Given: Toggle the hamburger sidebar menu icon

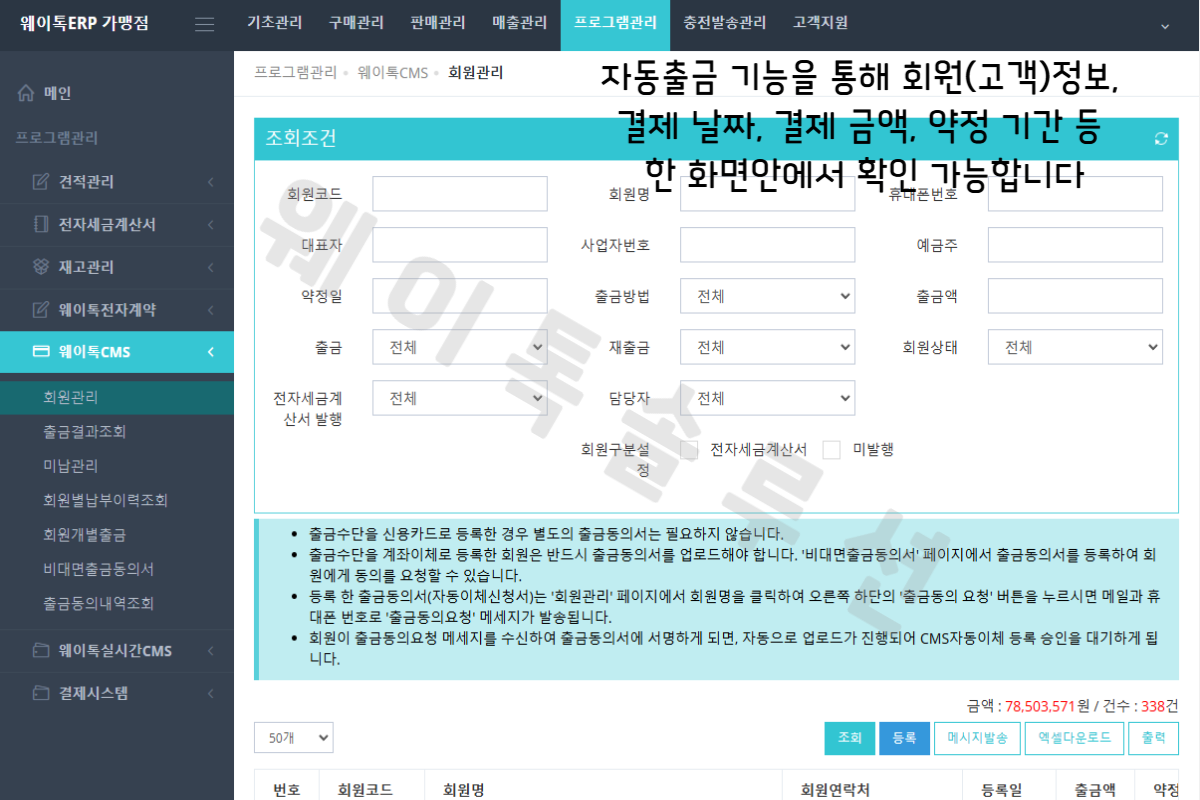Looking at the screenshot, I should [x=204, y=25].
